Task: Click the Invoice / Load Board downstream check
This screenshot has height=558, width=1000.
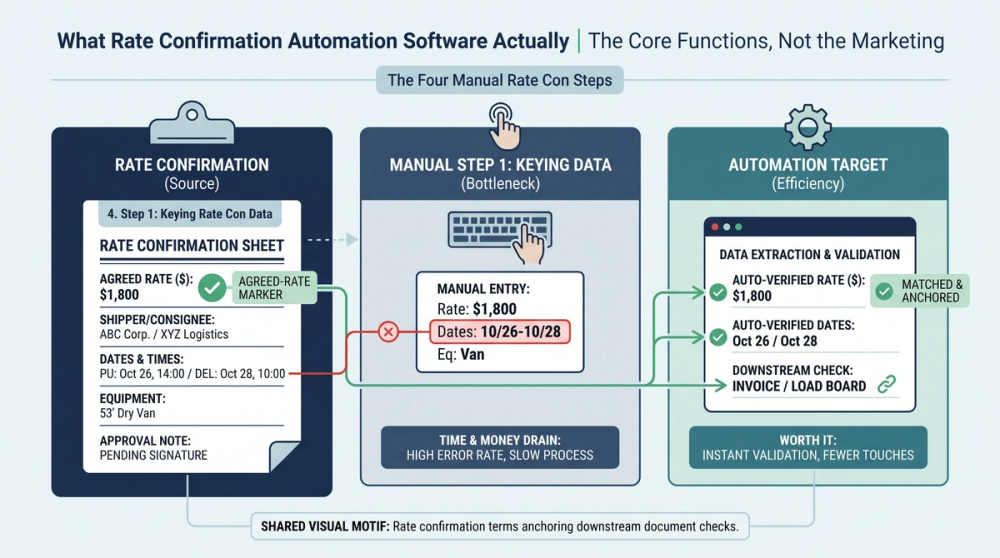Action: pyautogui.click(x=799, y=386)
